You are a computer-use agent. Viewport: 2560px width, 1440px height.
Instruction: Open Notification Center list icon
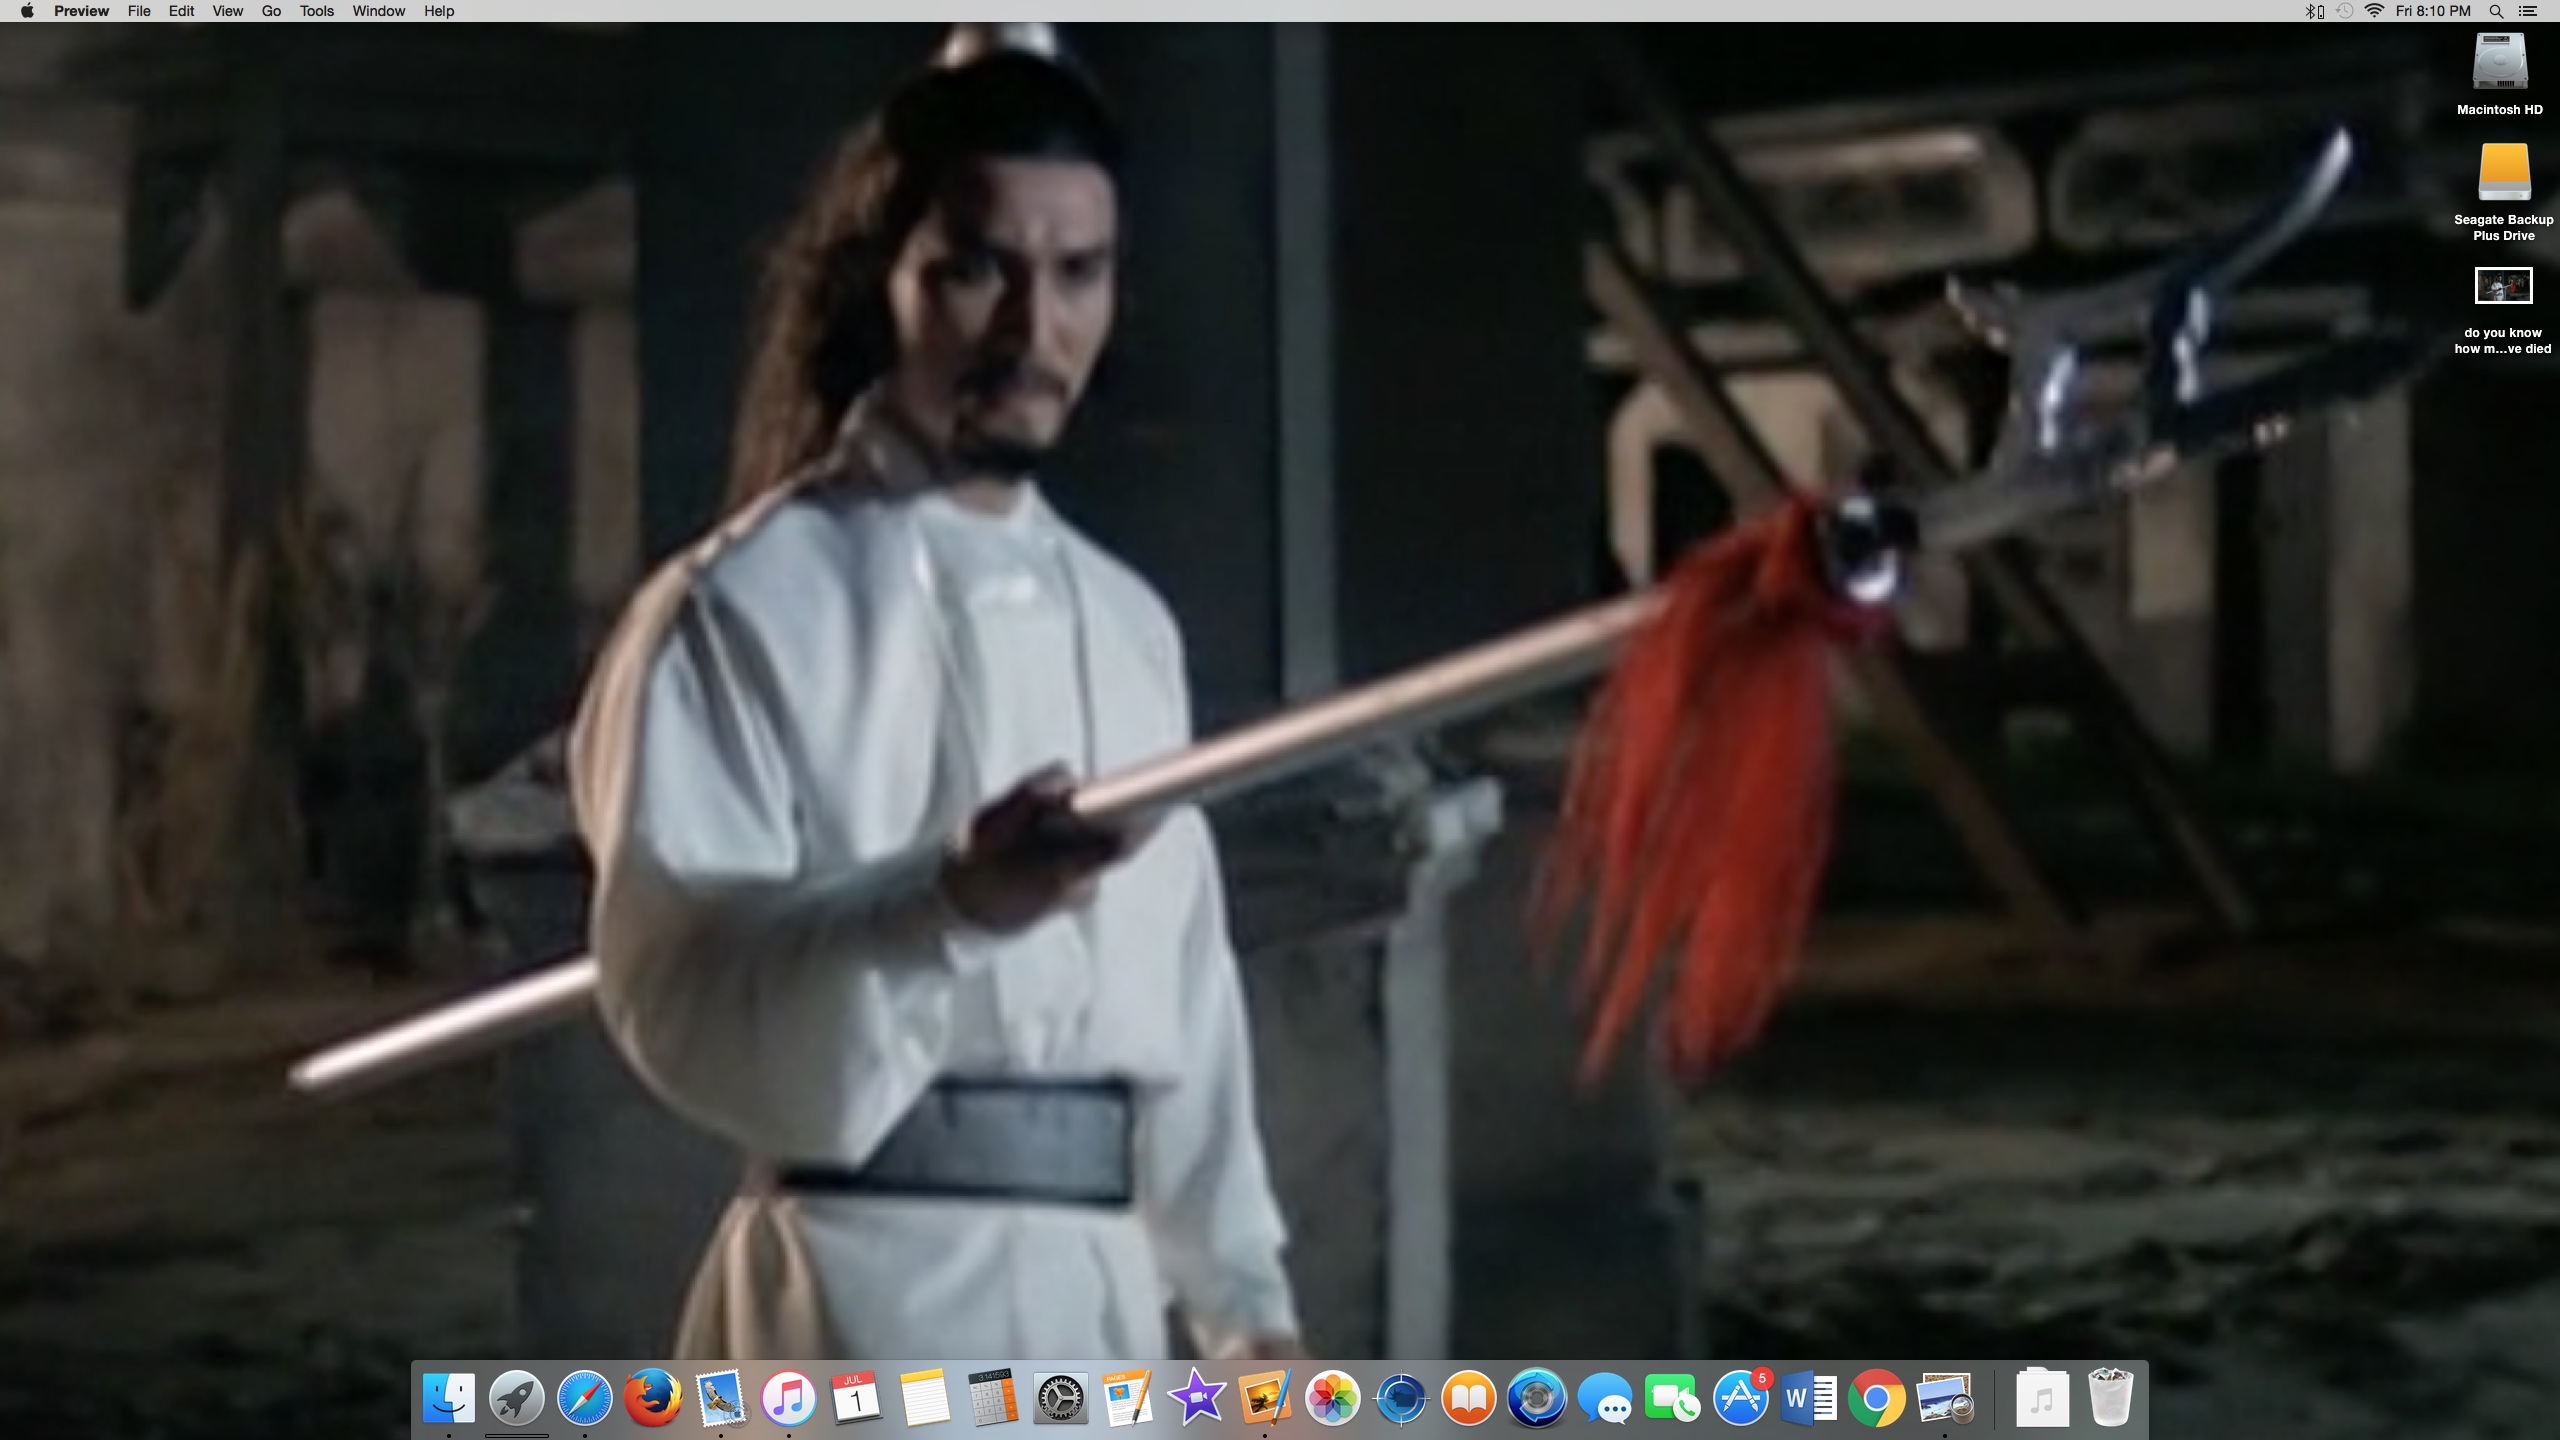(x=2528, y=11)
